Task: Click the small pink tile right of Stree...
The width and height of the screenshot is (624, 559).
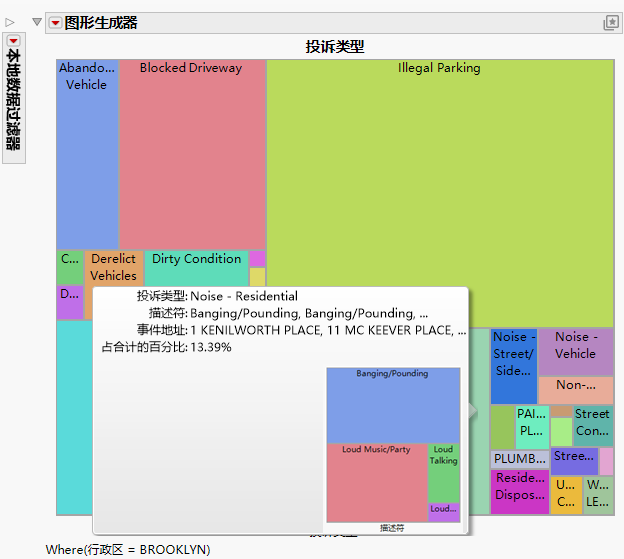Action: 606,461
